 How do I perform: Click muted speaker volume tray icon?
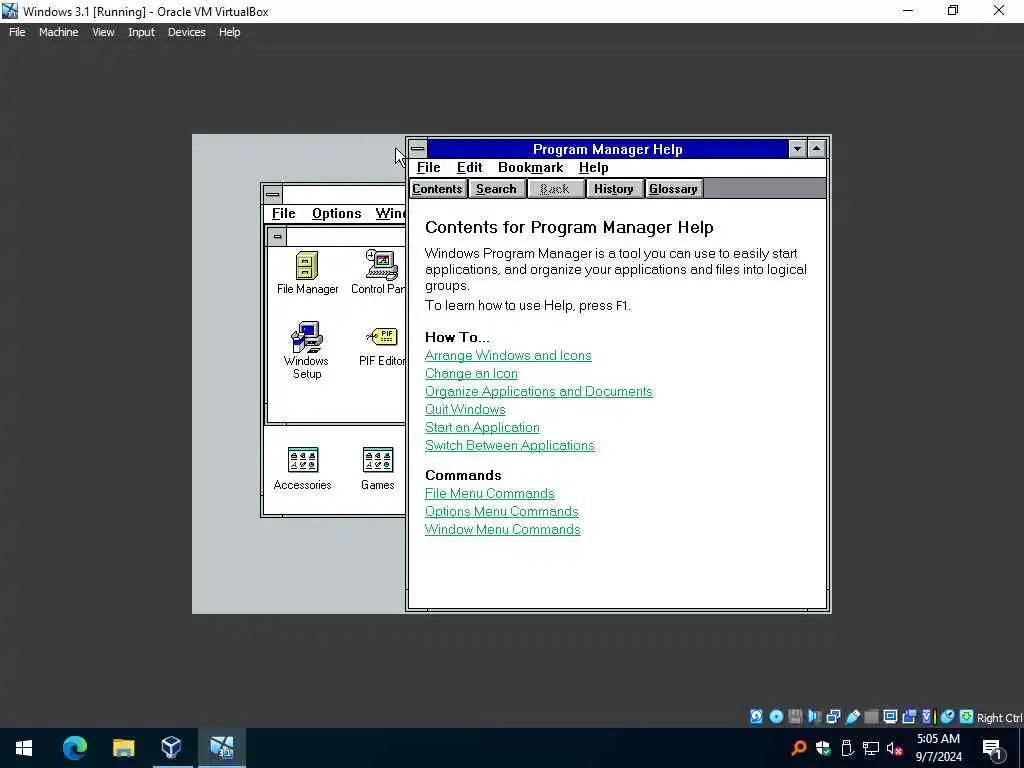(x=894, y=748)
